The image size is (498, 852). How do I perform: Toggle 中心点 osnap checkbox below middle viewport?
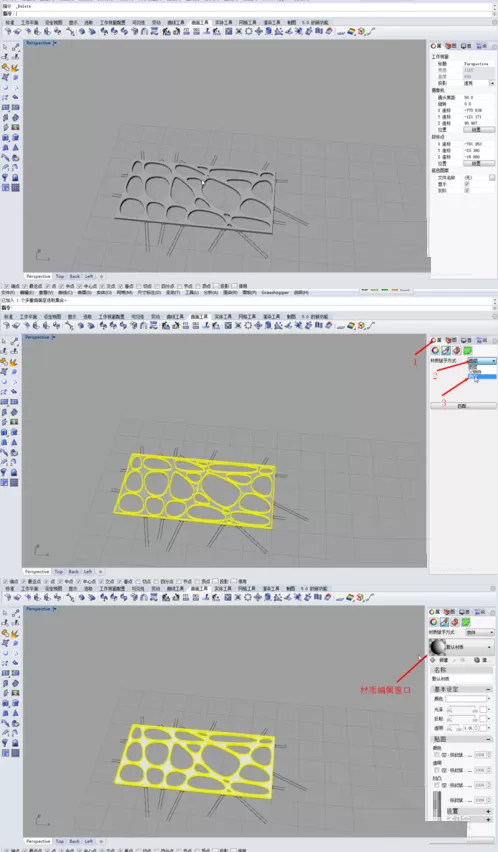point(79,581)
